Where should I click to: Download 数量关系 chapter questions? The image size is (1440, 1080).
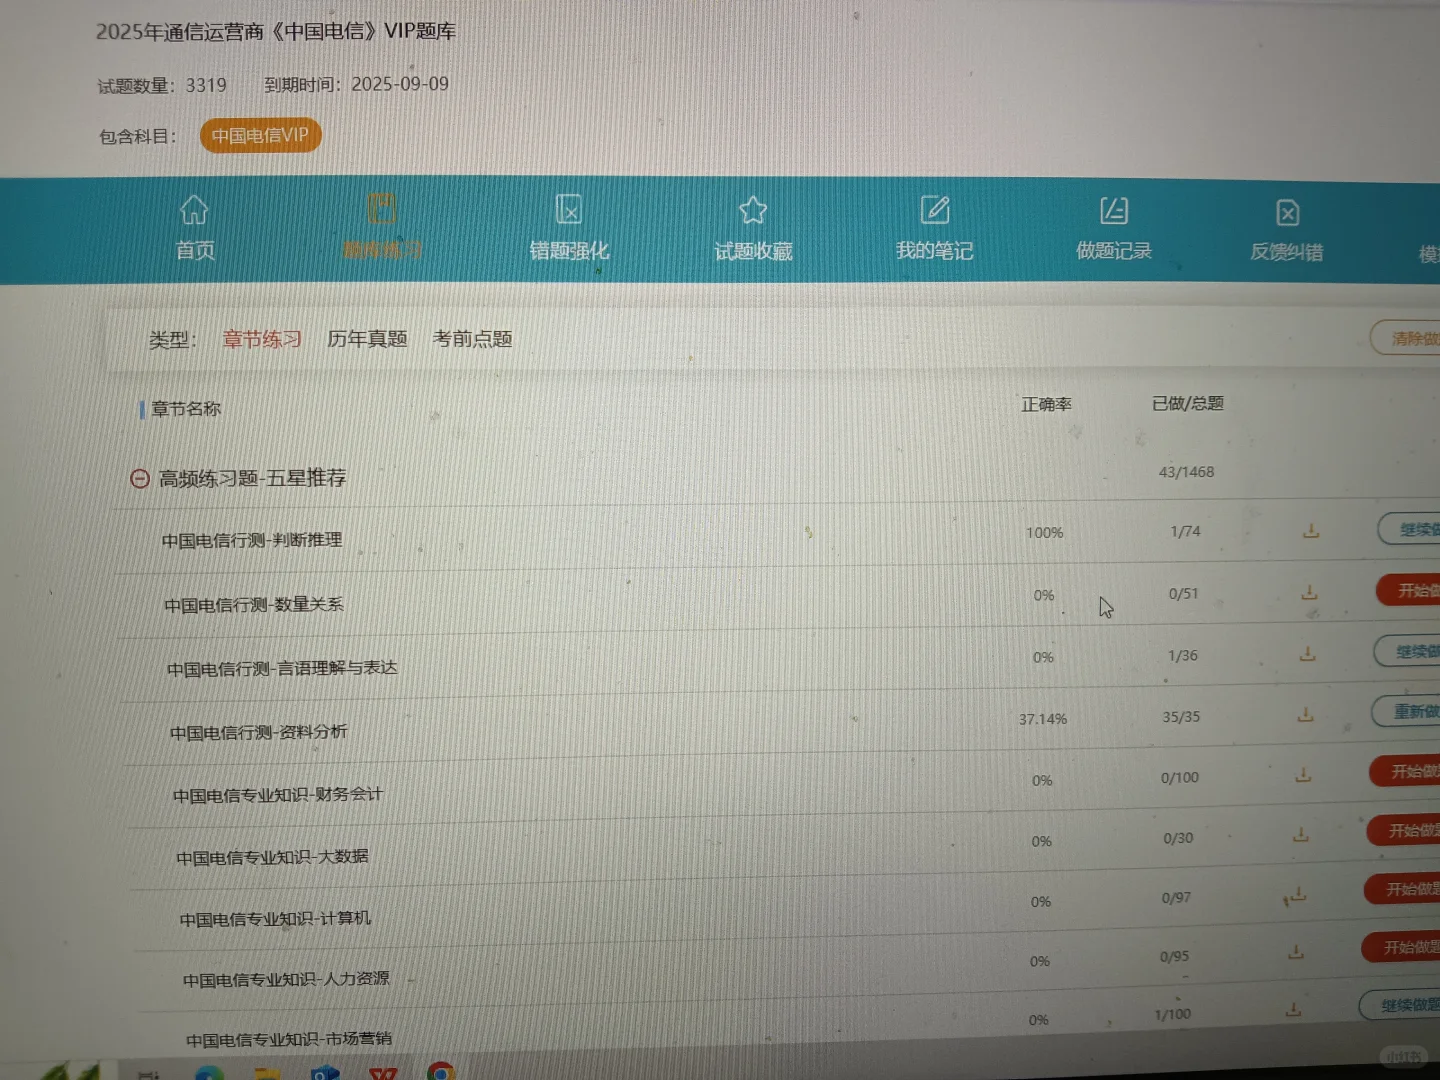1309,593
